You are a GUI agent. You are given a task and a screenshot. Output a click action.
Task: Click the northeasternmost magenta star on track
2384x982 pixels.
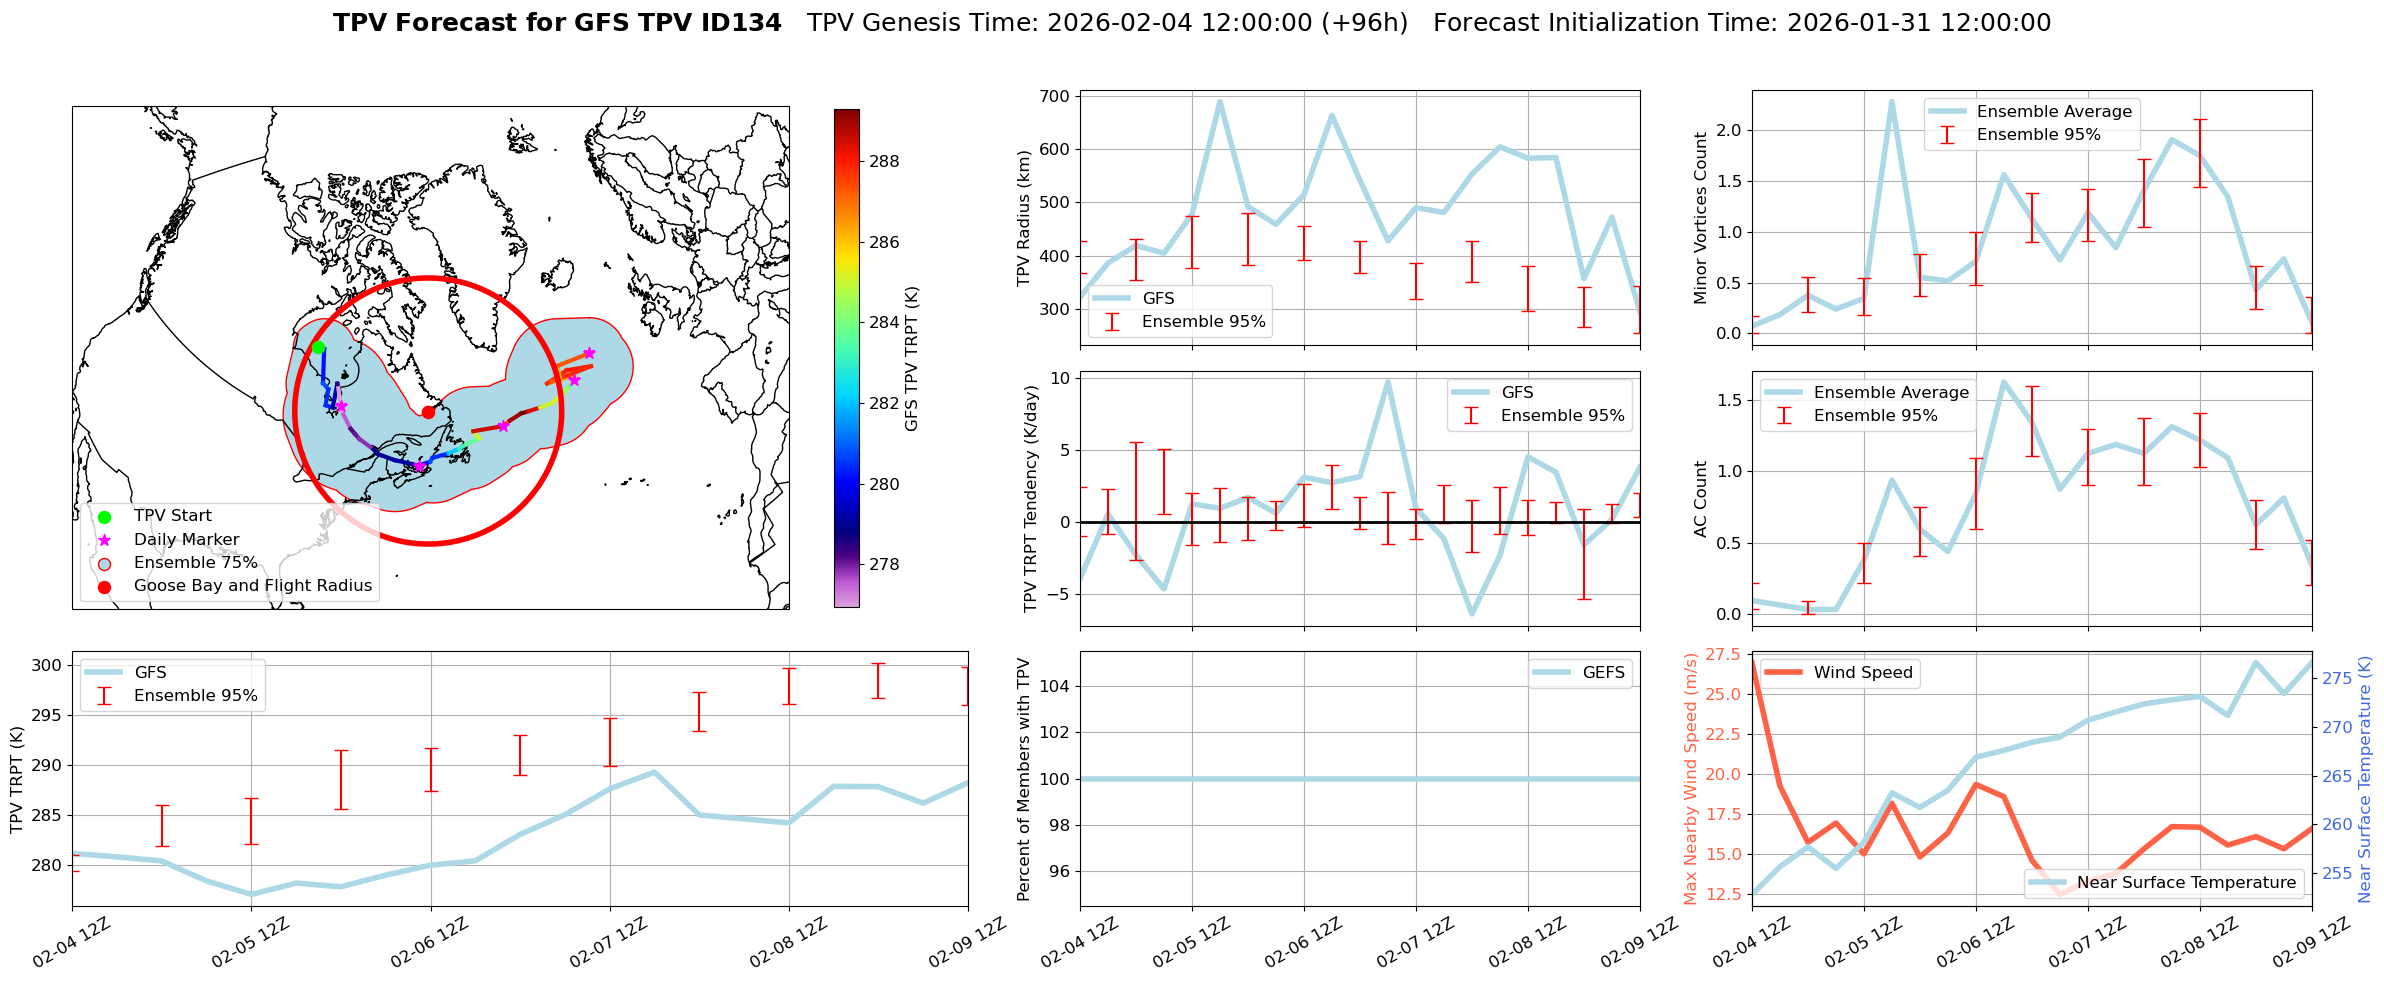point(589,353)
